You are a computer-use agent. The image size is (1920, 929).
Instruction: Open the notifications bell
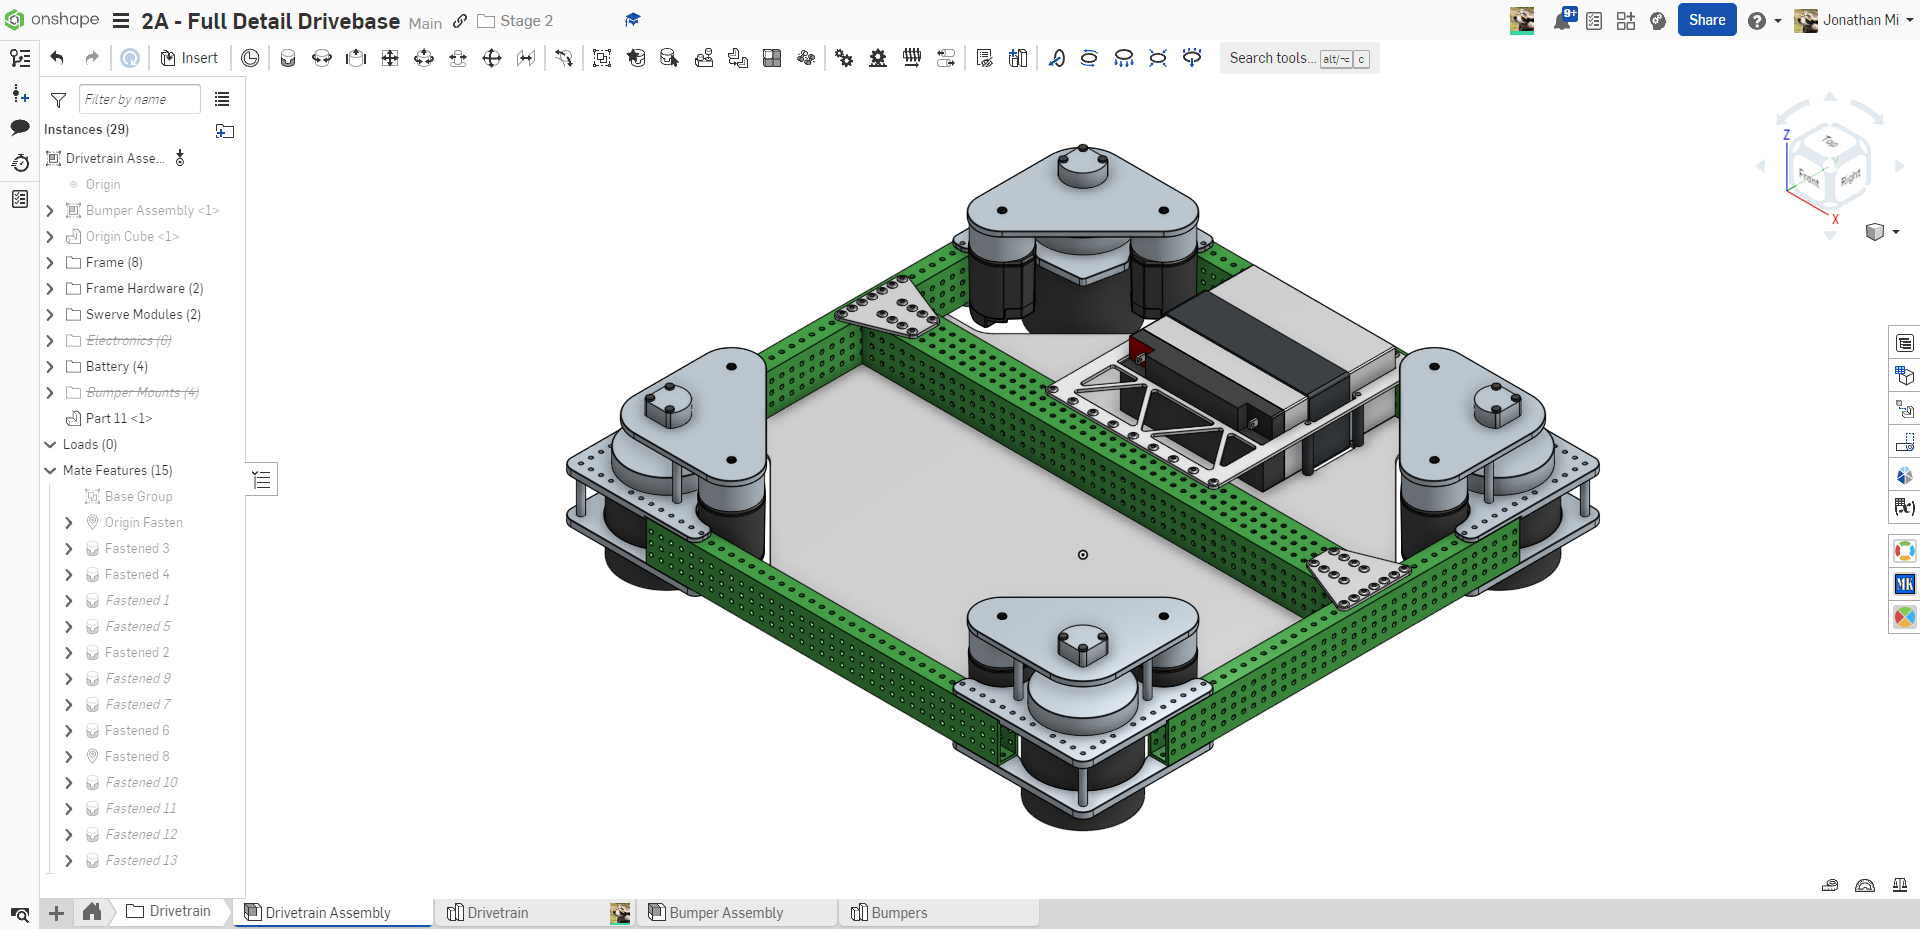coord(1561,20)
